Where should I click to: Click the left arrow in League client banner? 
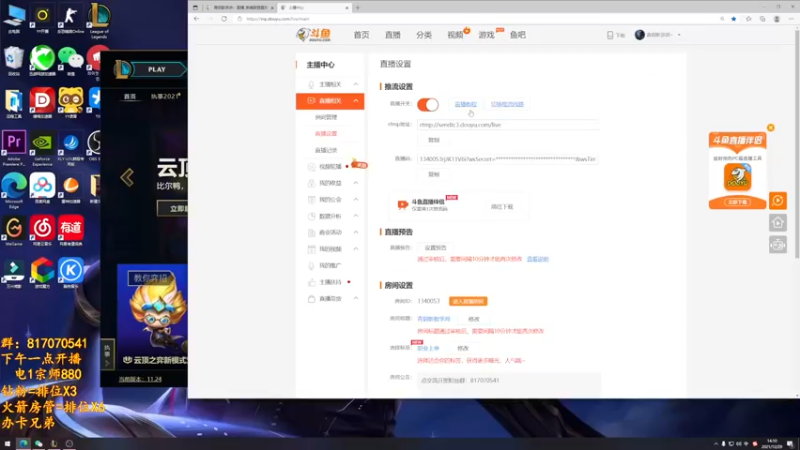127,178
